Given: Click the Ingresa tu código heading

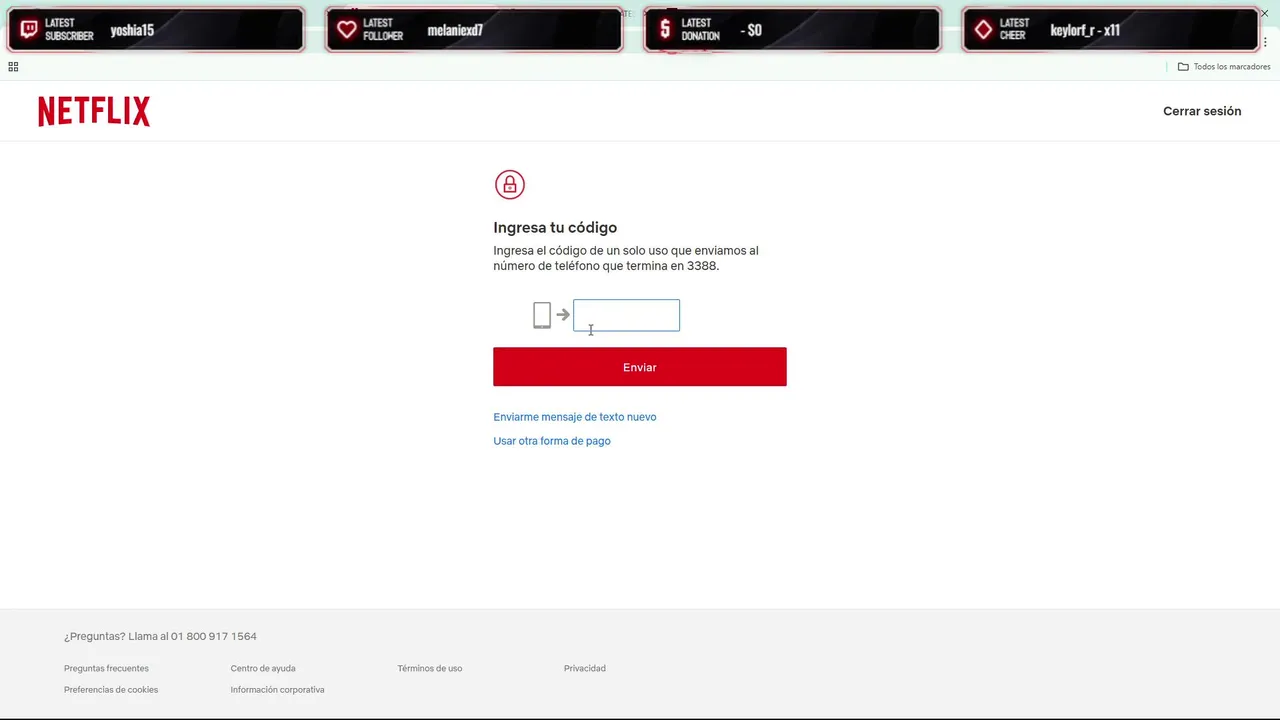Looking at the screenshot, I should 555,228.
